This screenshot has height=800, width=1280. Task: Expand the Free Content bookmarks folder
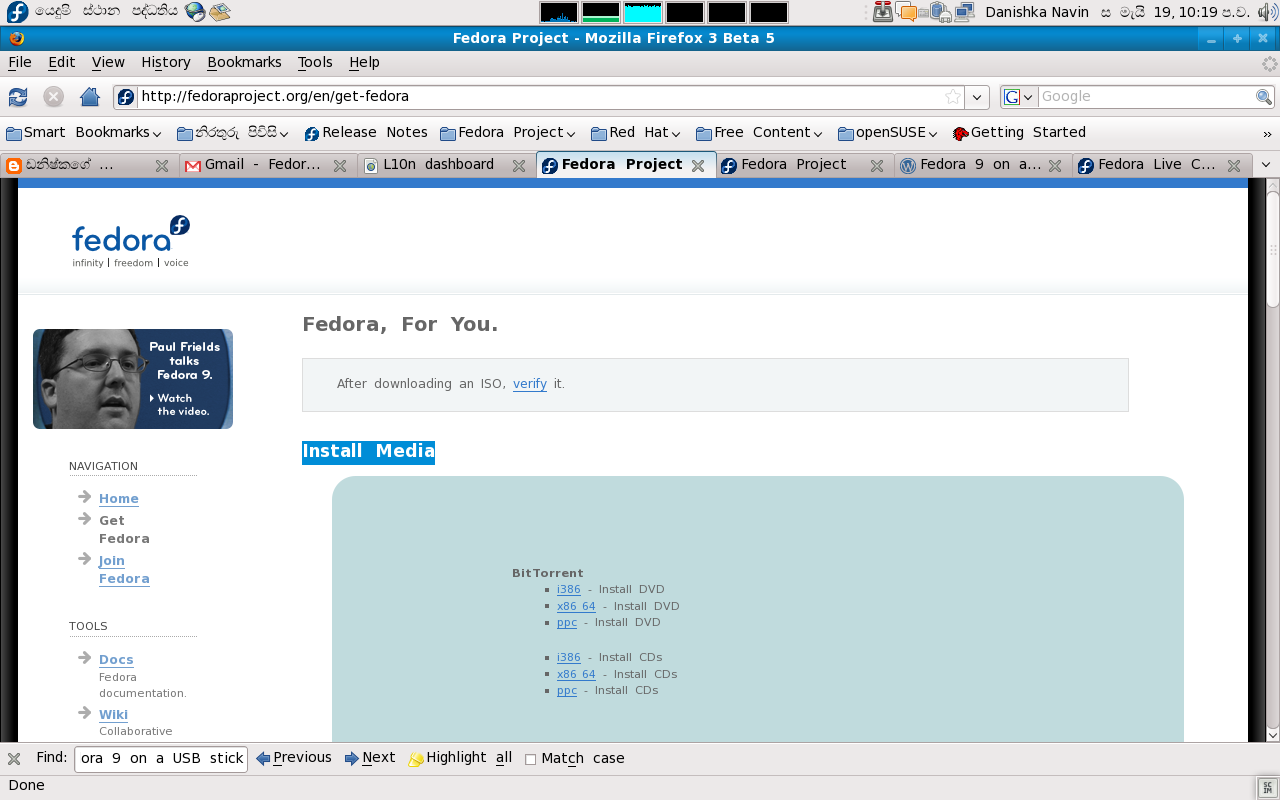[x=759, y=133]
